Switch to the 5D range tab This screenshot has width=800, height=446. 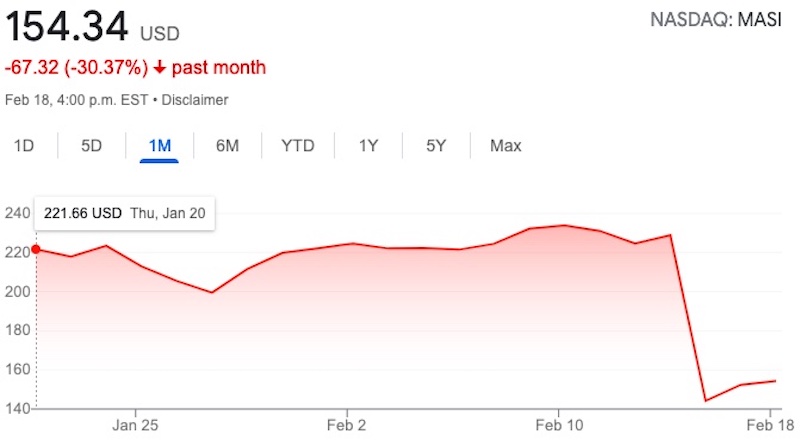pos(92,146)
